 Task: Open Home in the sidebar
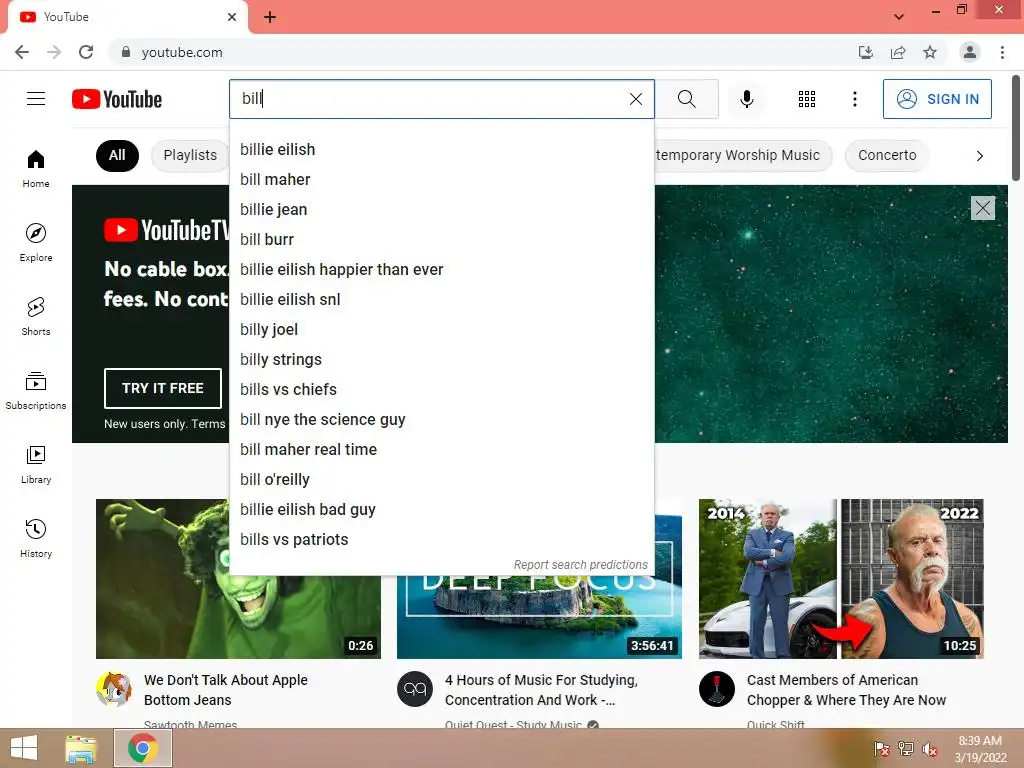pyautogui.click(x=36, y=168)
